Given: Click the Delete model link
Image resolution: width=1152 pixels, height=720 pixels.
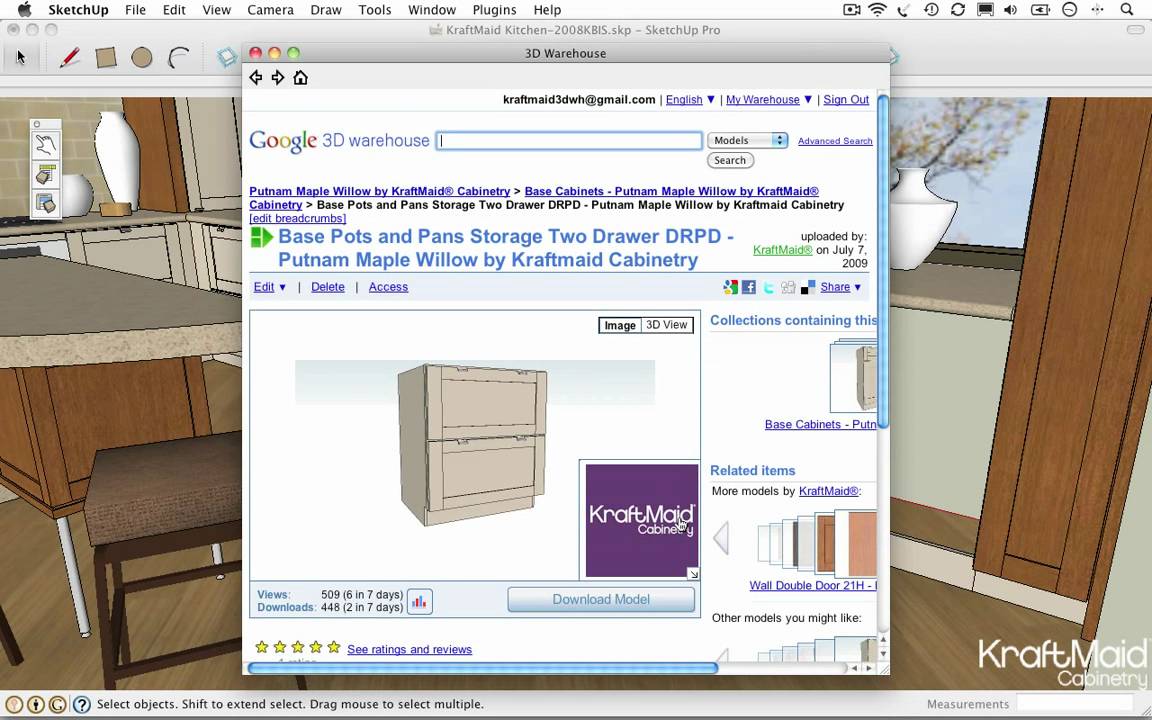Looking at the screenshot, I should [x=328, y=287].
